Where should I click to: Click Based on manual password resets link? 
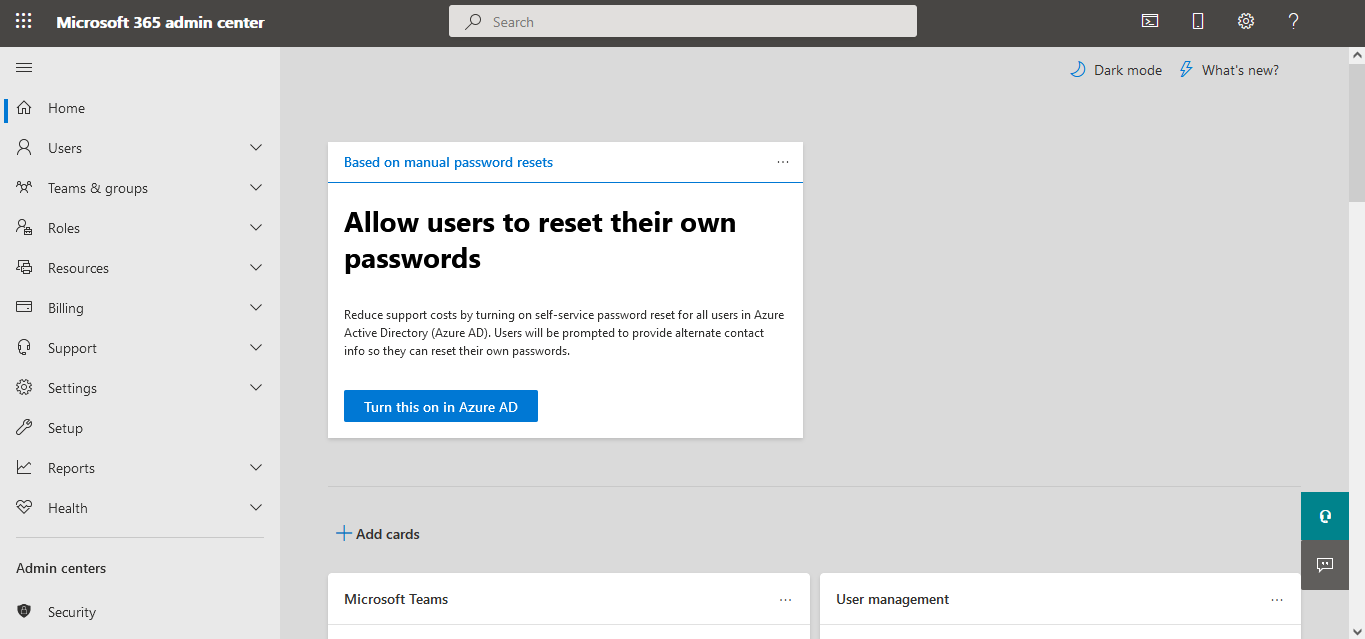pyautogui.click(x=448, y=162)
